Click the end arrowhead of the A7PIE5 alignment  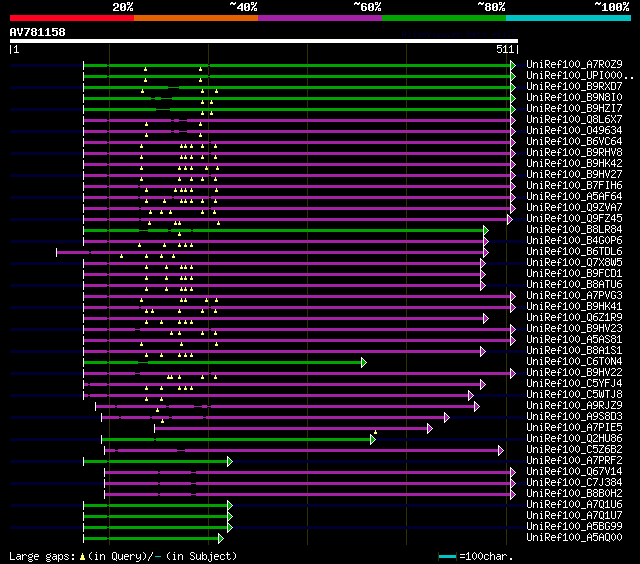click(x=430, y=429)
